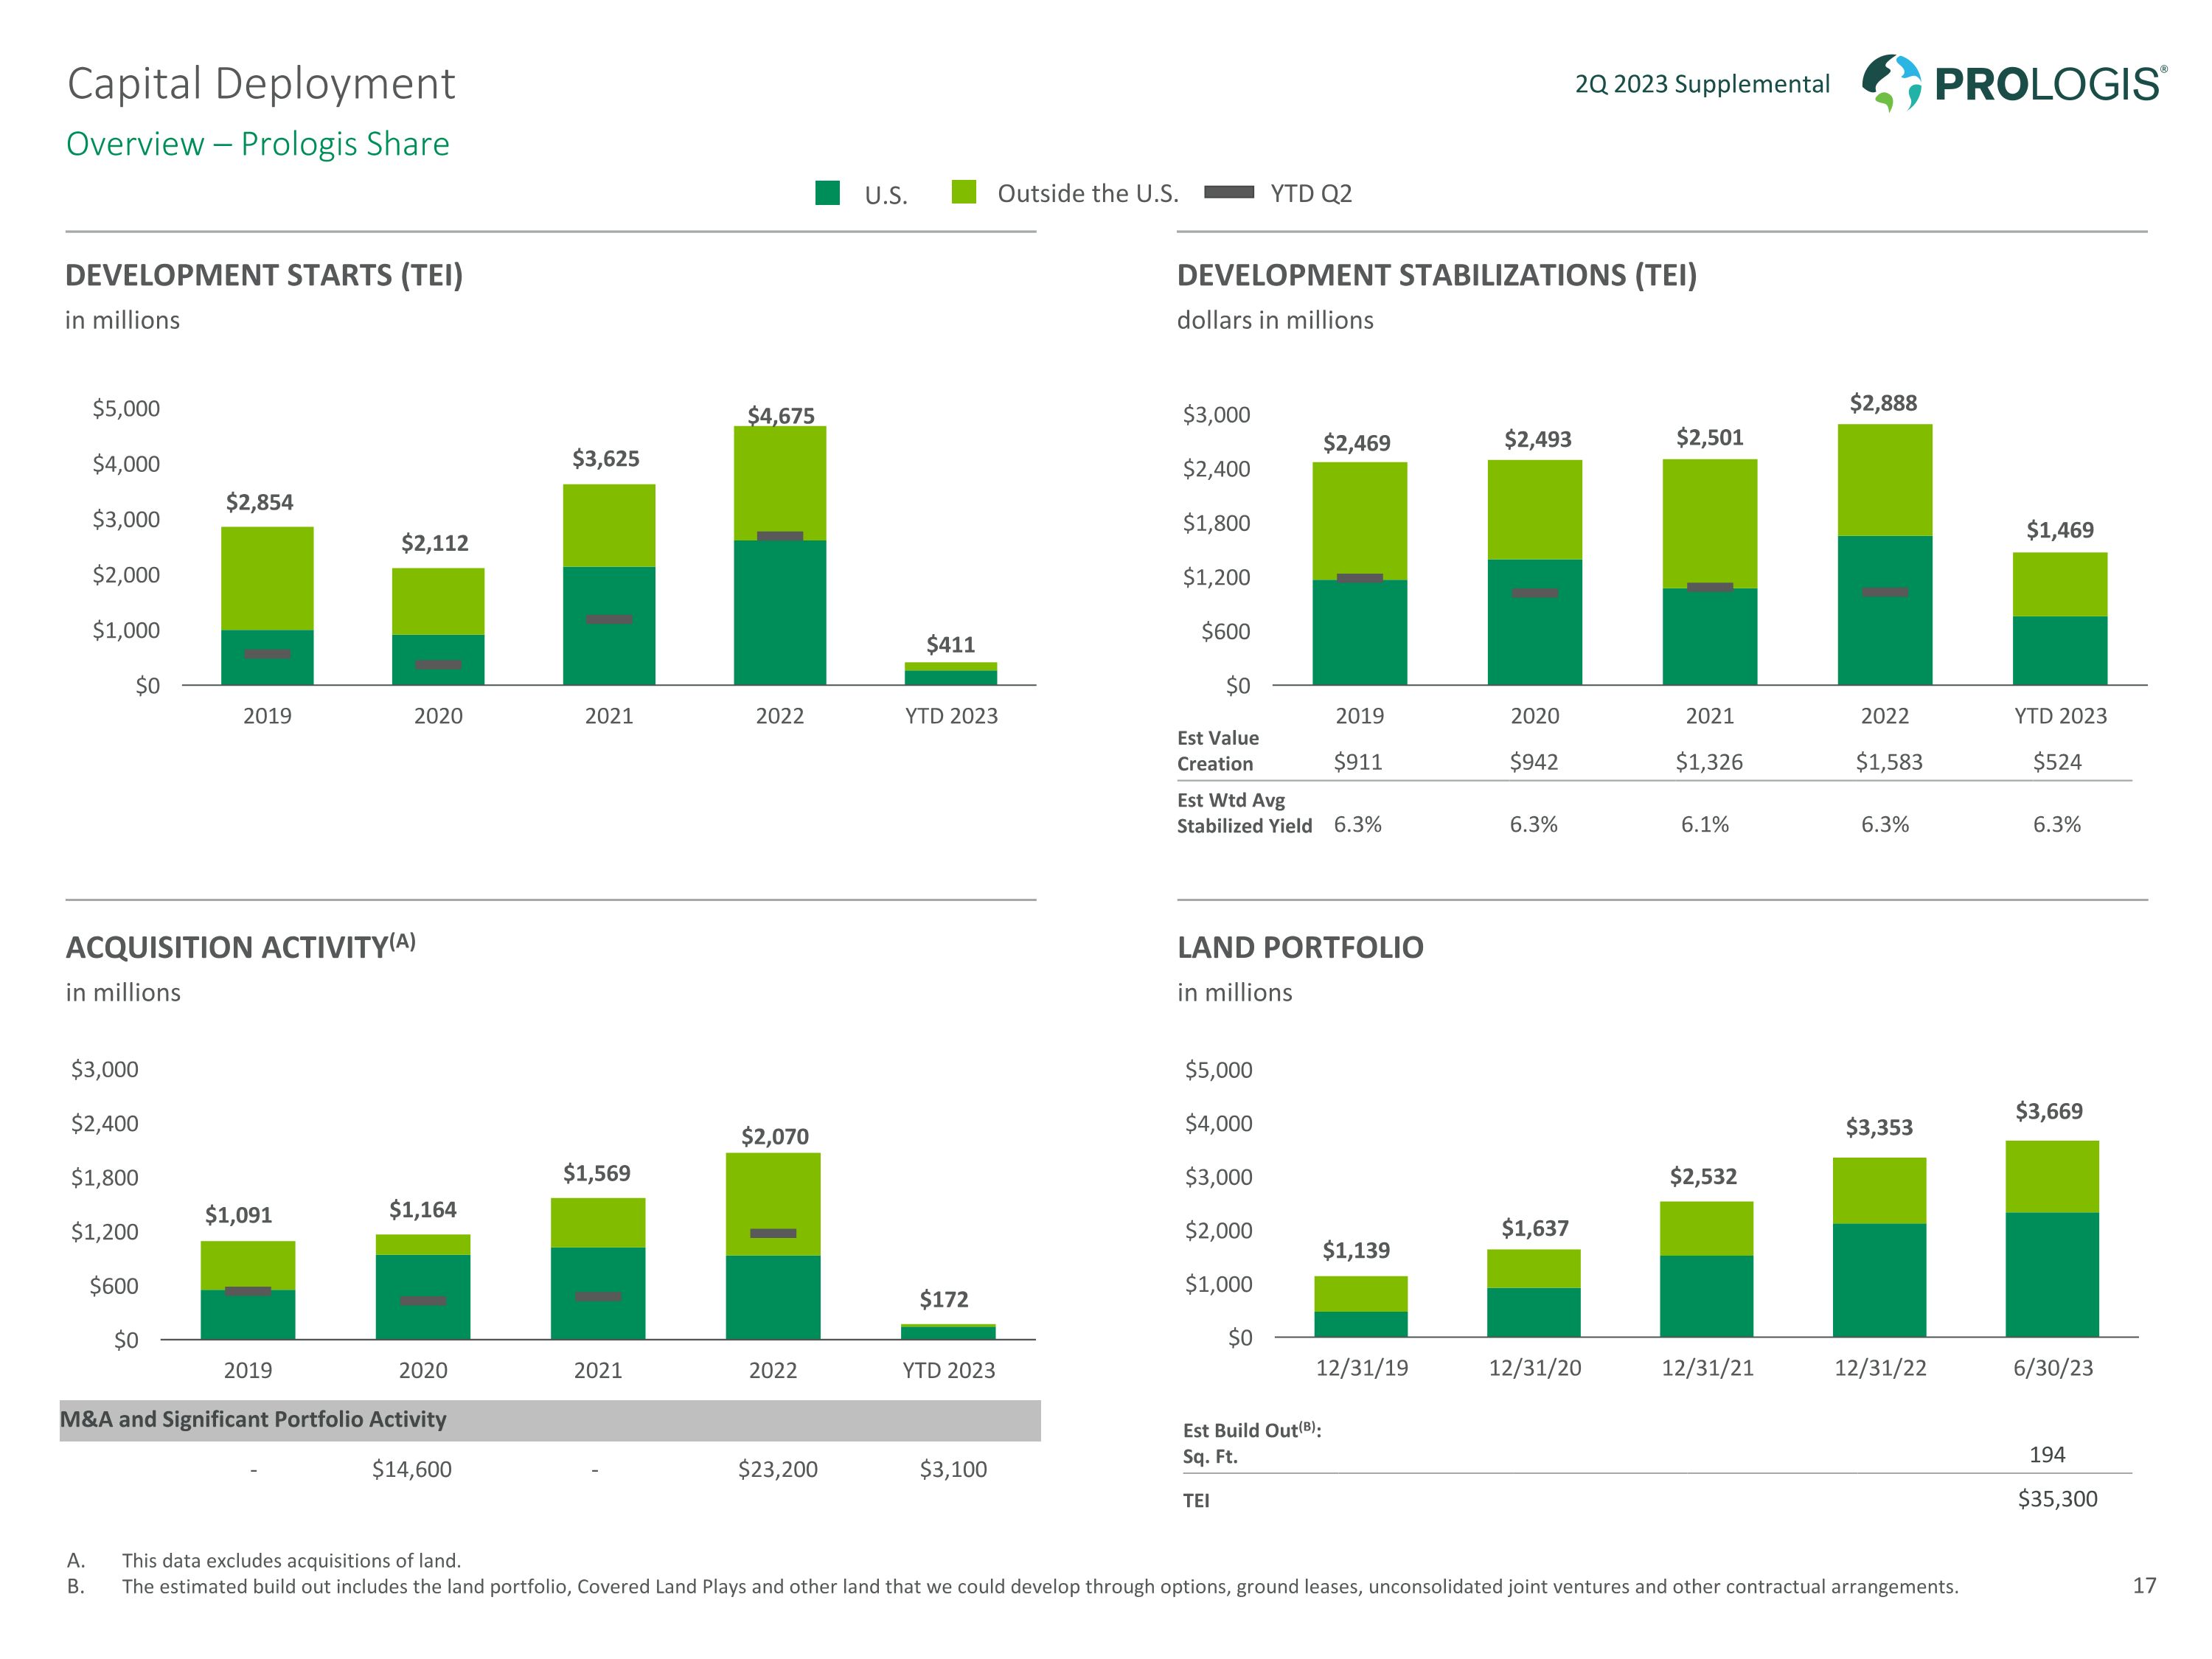
Task: Click the Outside the U.S. legend swatch
Action: tap(964, 192)
